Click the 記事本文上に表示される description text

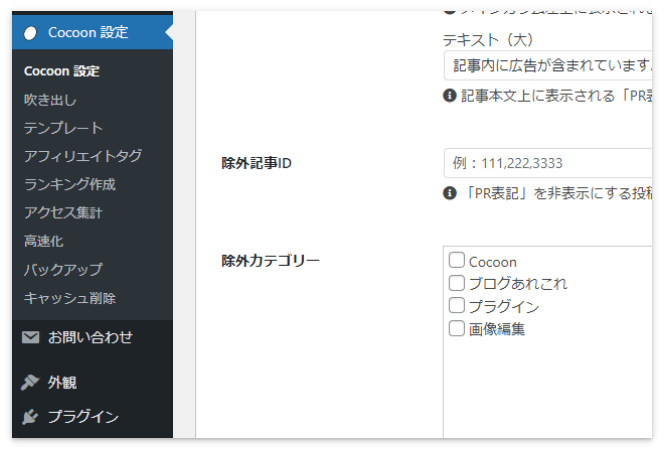click(556, 96)
